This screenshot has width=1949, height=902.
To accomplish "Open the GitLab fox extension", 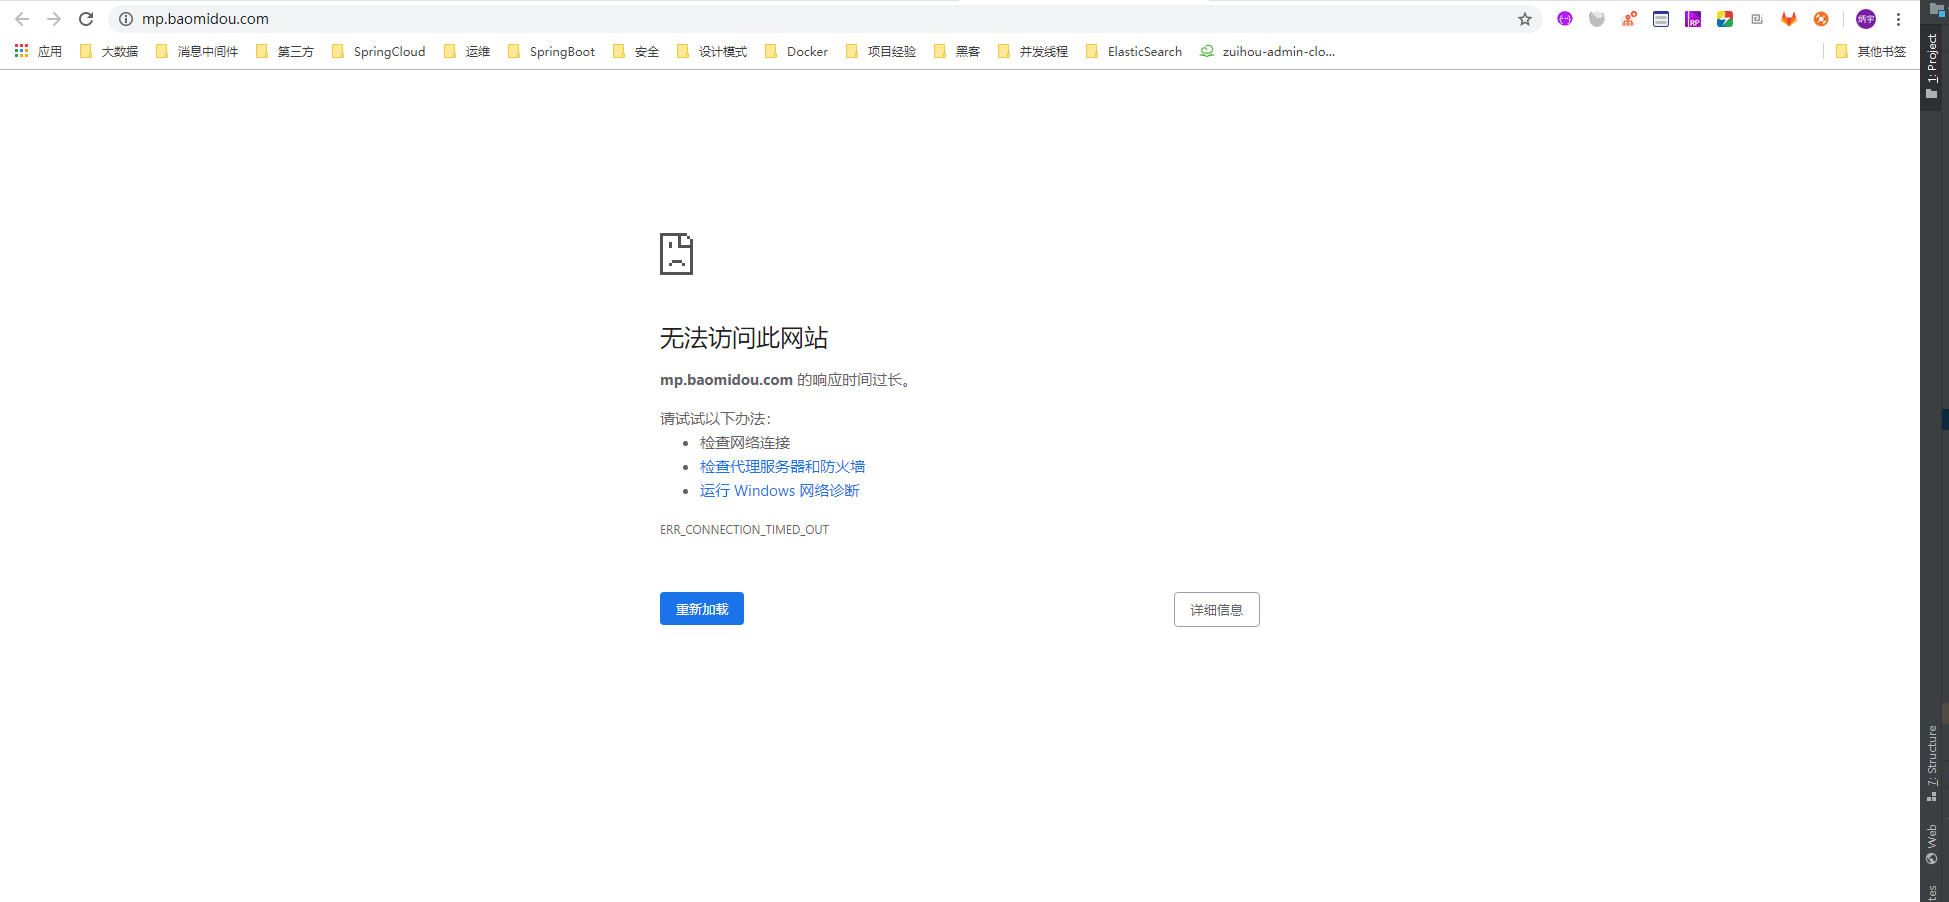I will point(1789,19).
